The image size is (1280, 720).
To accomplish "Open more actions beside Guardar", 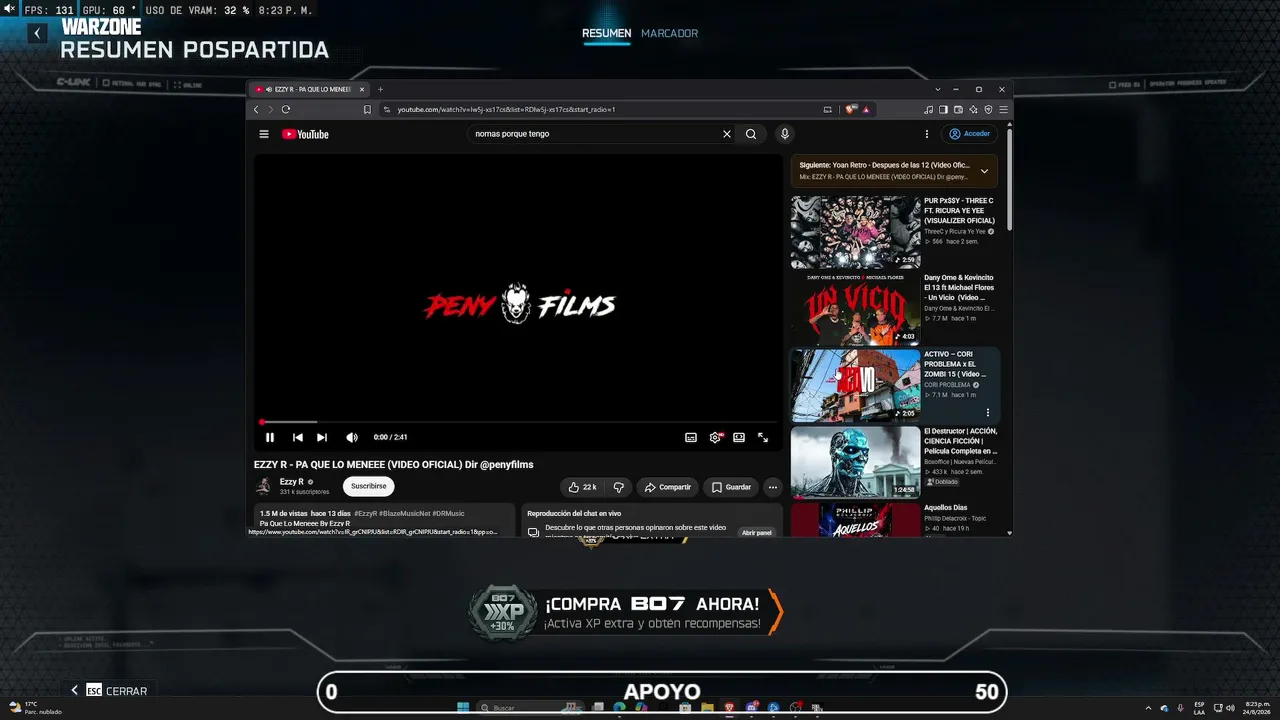I will pos(772,487).
